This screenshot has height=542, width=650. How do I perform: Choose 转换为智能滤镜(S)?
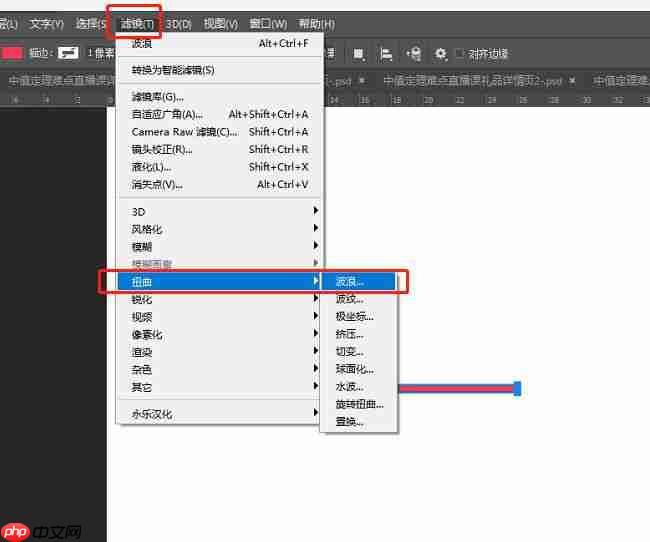coord(220,70)
